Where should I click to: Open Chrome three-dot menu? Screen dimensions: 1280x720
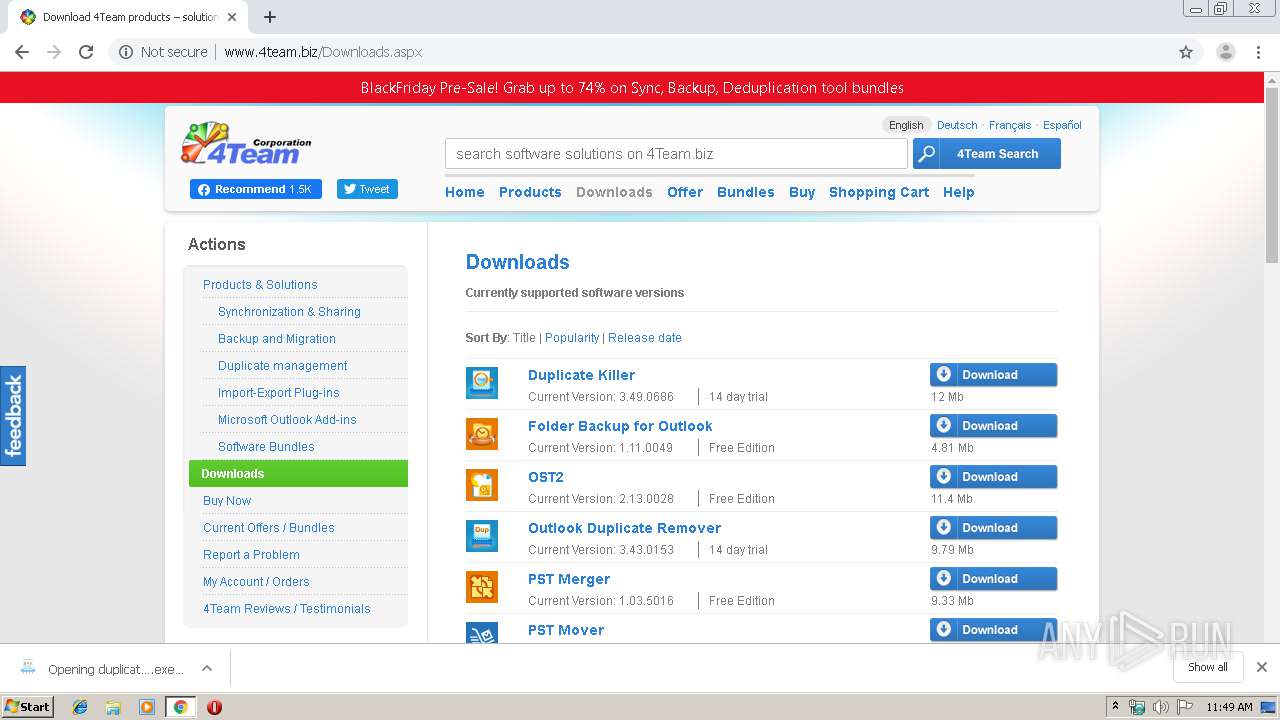(x=1259, y=52)
